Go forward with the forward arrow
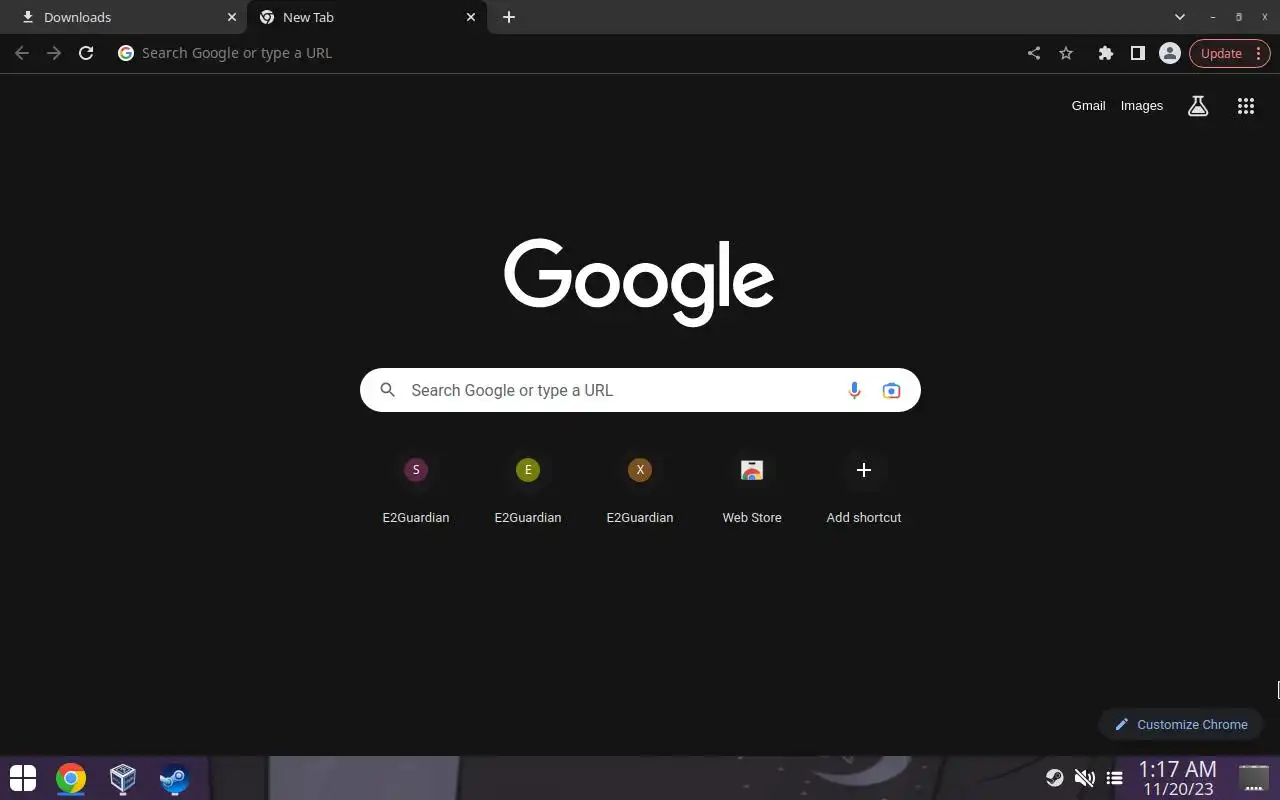Viewport: 1280px width, 800px height. [x=54, y=53]
